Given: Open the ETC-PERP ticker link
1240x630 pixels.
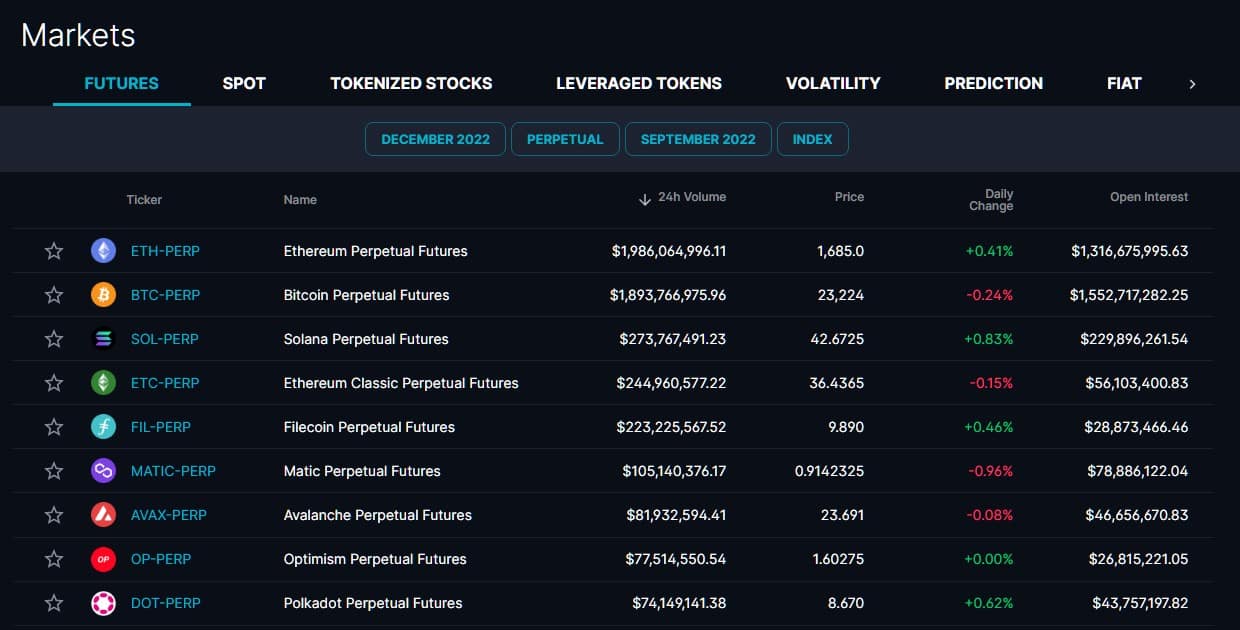Looking at the screenshot, I should click(x=165, y=383).
